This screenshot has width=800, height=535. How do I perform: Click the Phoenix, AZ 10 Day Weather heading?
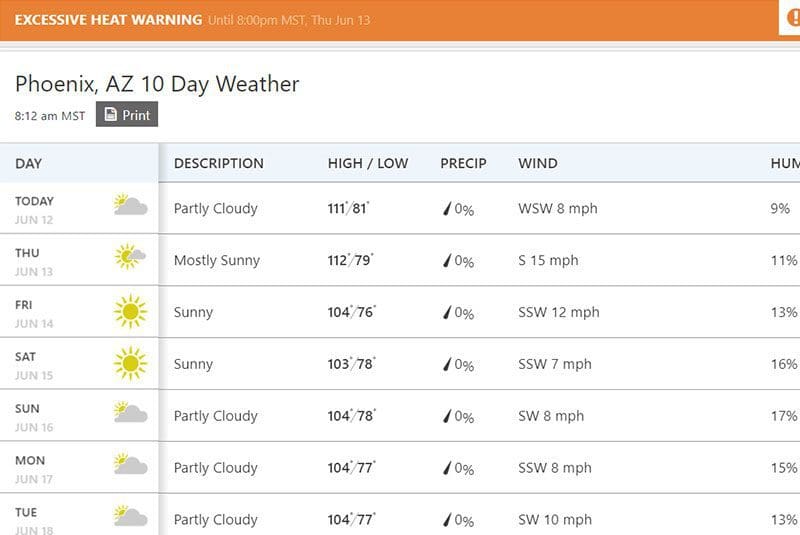pos(157,84)
